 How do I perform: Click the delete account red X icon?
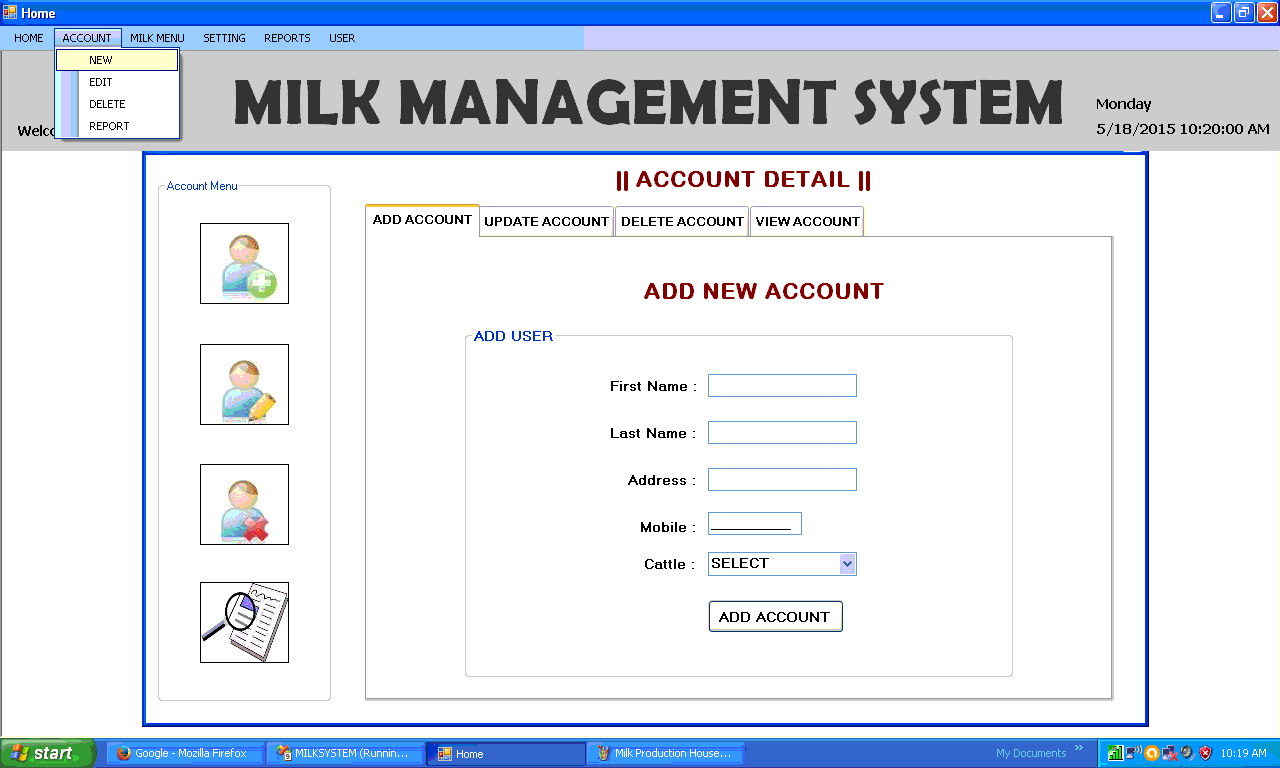click(244, 504)
